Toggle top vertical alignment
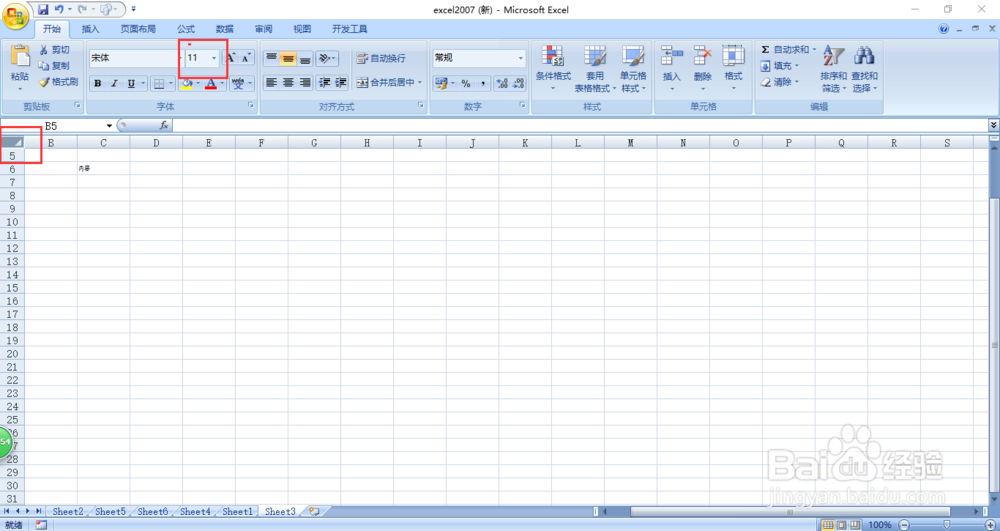 pos(272,59)
